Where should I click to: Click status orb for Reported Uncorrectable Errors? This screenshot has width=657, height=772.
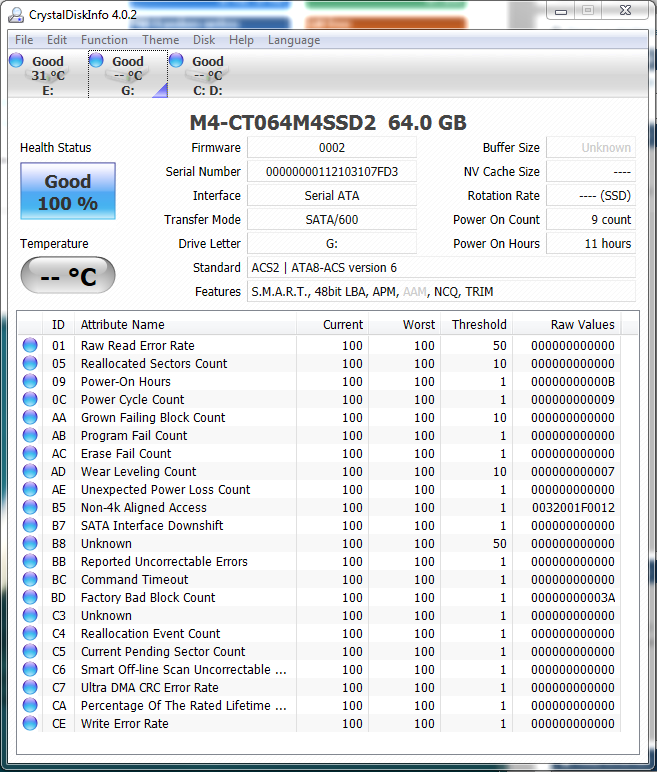(30, 561)
